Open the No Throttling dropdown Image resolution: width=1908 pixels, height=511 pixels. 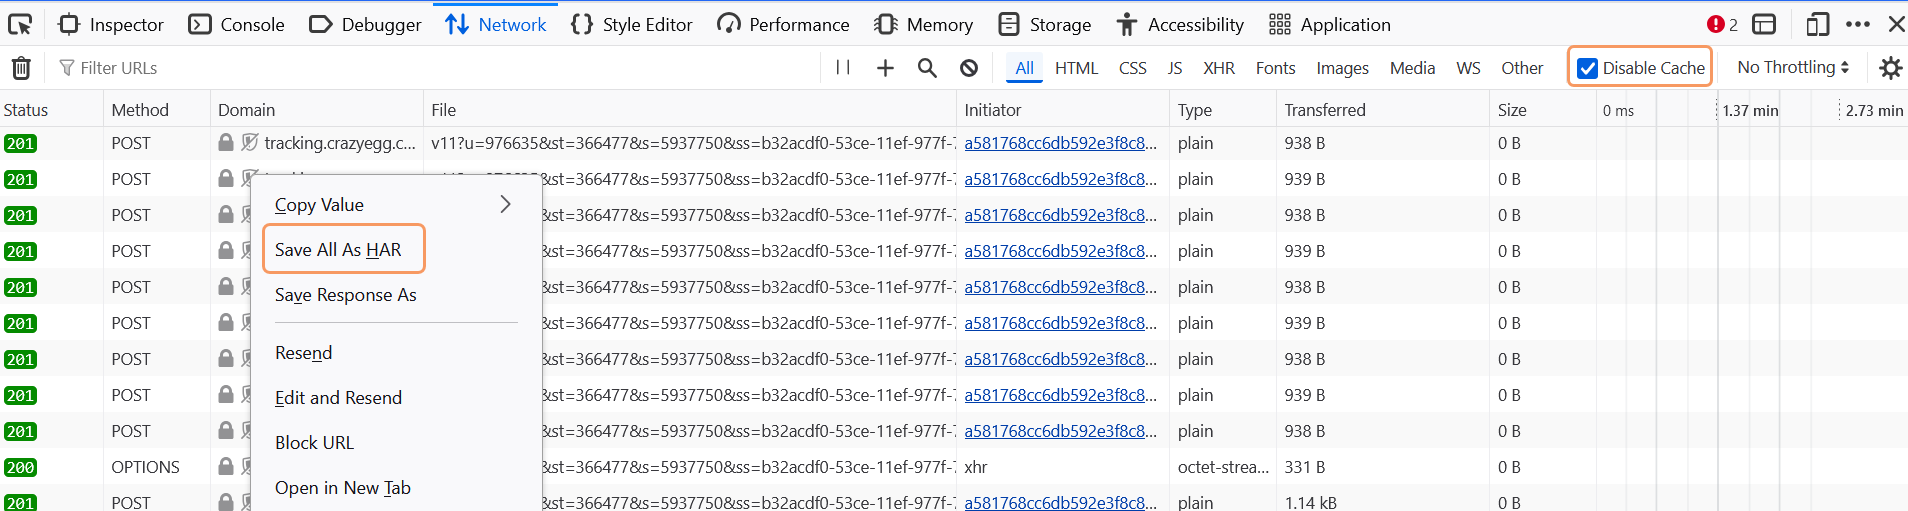[x=1793, y=67]
